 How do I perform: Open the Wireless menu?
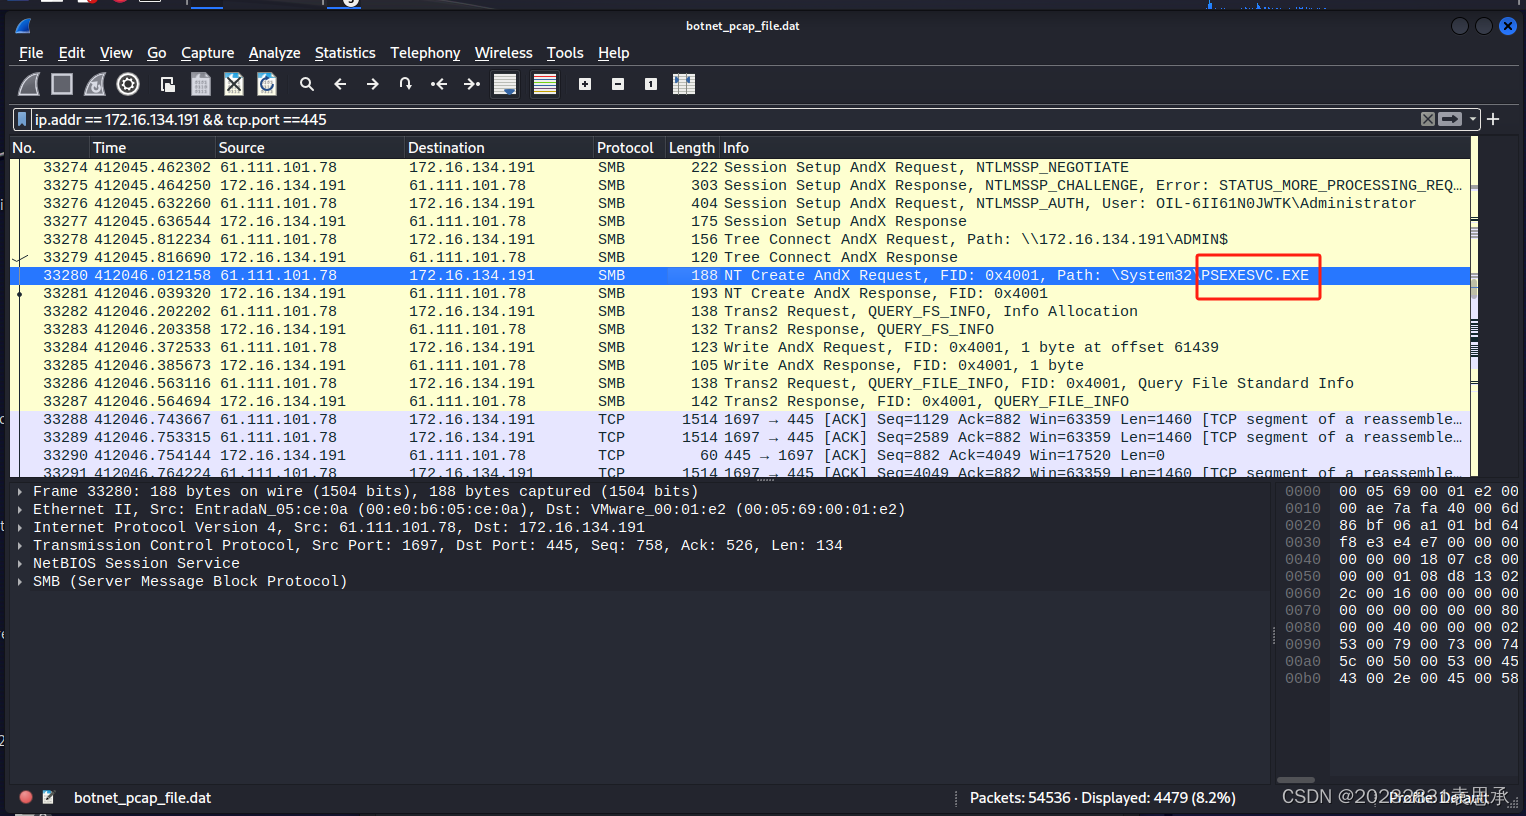503,53
